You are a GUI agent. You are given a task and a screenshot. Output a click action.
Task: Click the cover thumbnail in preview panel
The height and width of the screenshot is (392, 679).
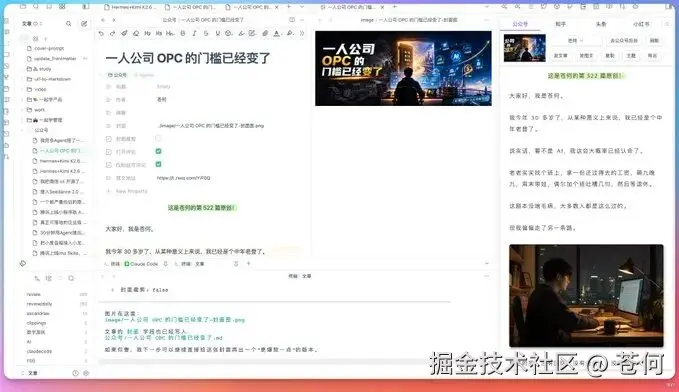click(x=524, y=48)
